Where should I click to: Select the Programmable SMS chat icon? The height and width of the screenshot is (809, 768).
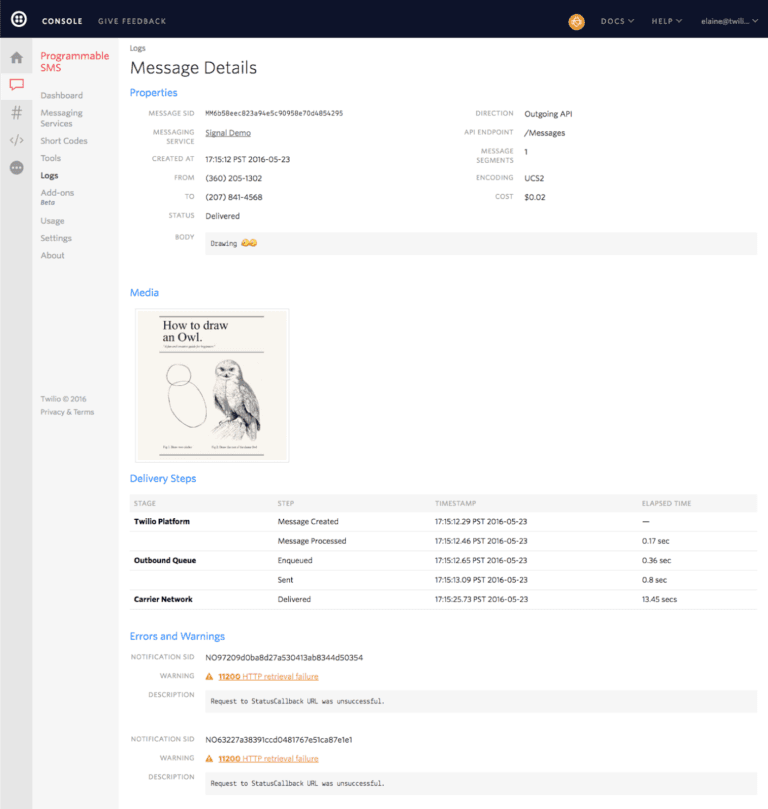click(16, 85)
